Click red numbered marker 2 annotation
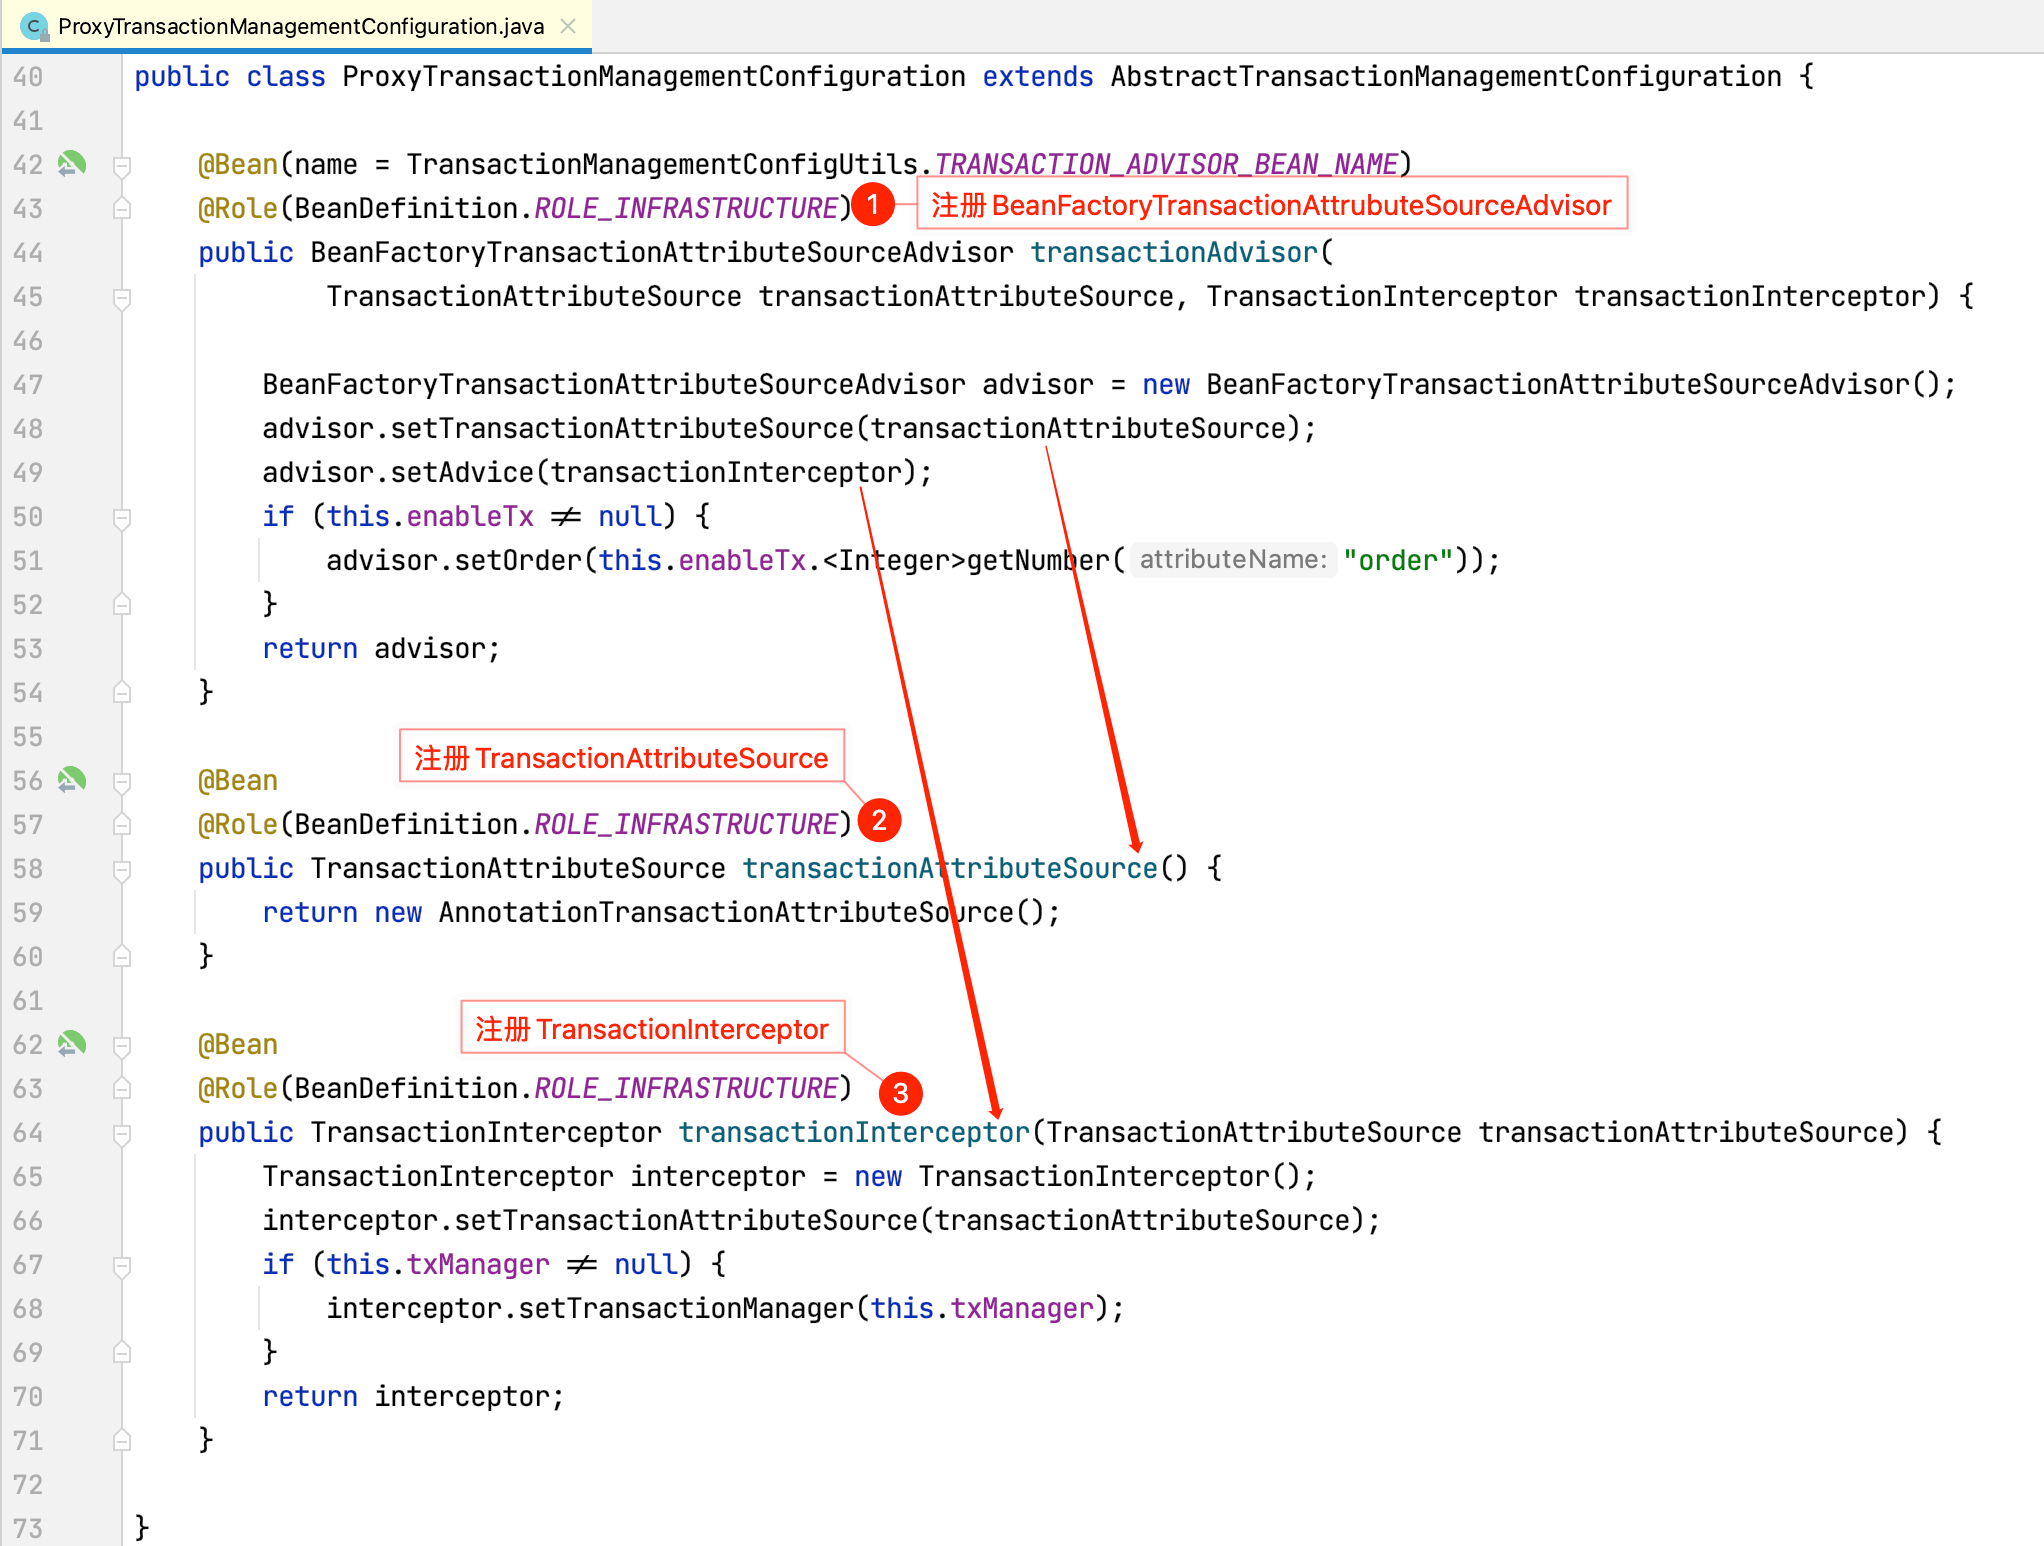The height and width of the screenshot is (1546, 2044). (x=879, y=821)
